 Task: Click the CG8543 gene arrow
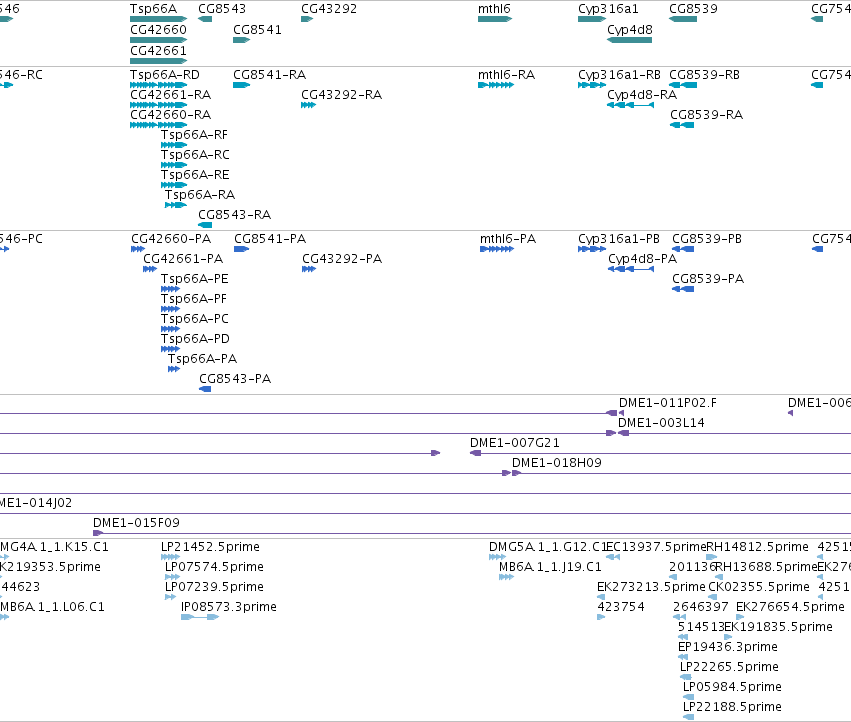pos(205,19)
